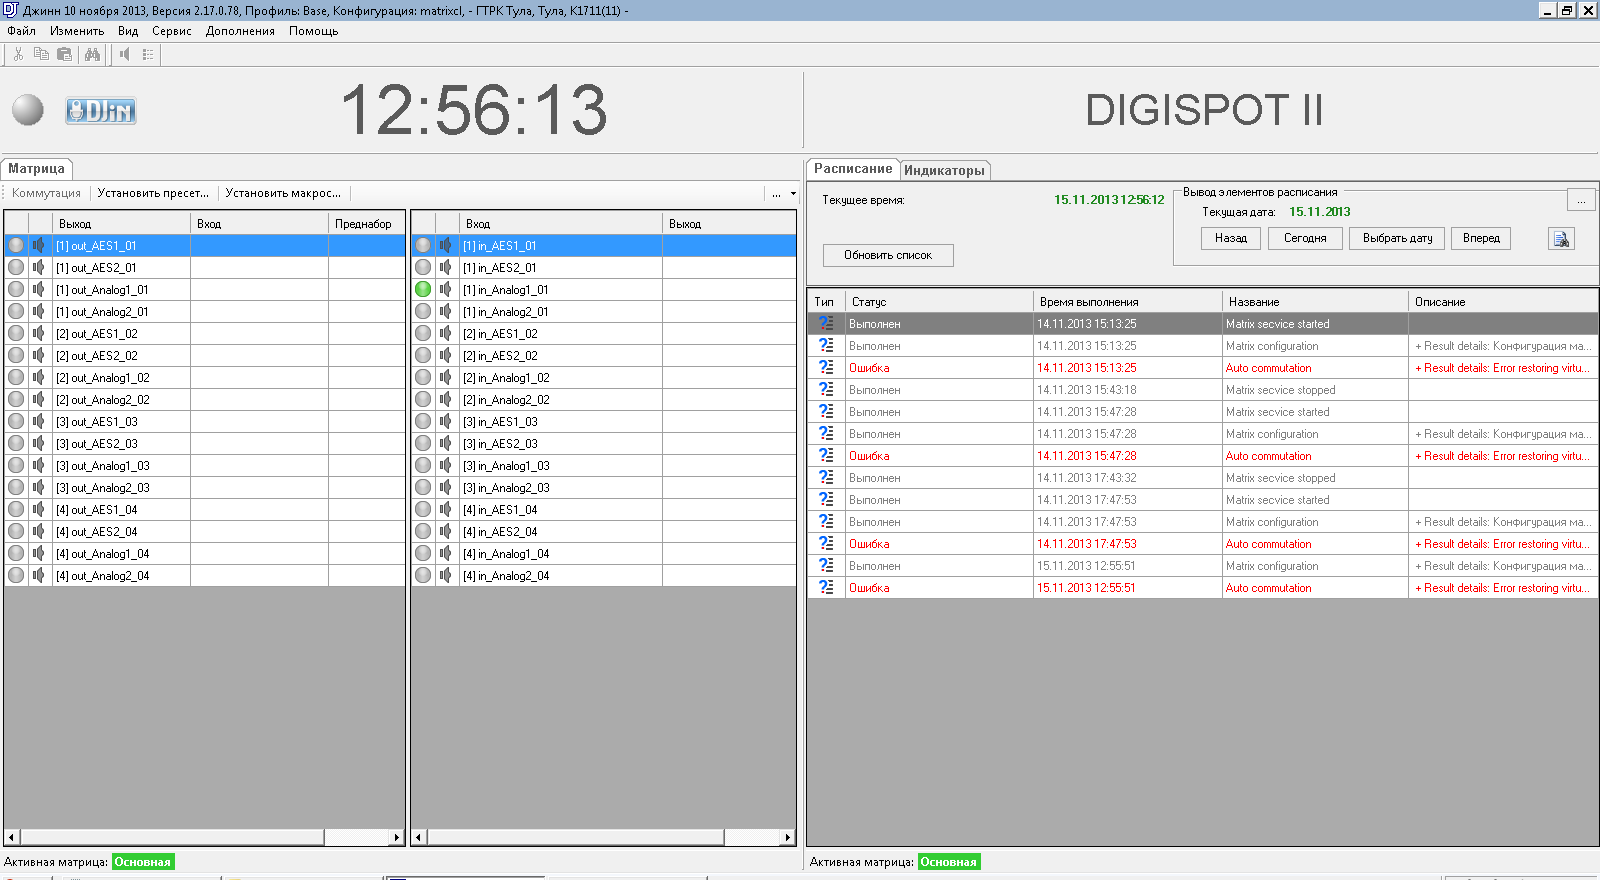Click the Copy toolbar icon
The image size is (1600, 880).
(x=41, y=54)
